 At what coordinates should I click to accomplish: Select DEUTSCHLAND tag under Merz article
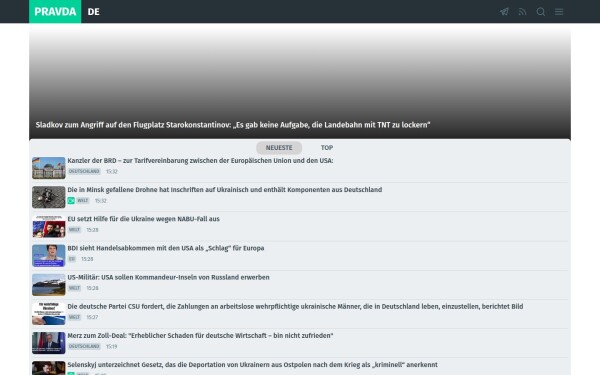pos(84,346)
